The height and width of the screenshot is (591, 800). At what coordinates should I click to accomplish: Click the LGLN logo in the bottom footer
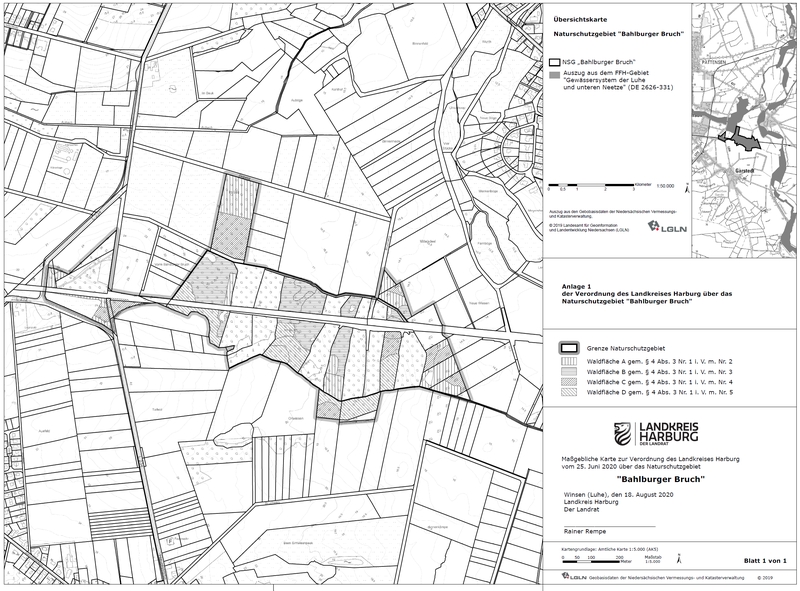point(576,577)
